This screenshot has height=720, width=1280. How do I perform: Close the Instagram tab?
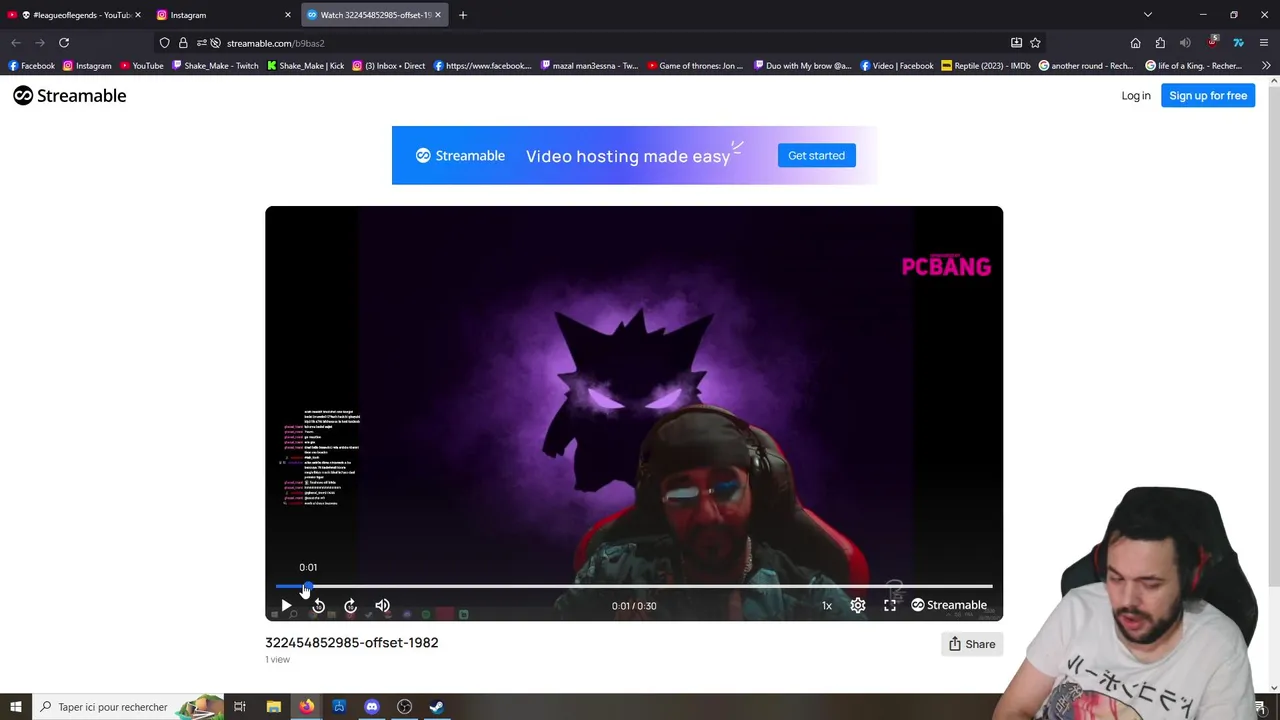point(288,15)
